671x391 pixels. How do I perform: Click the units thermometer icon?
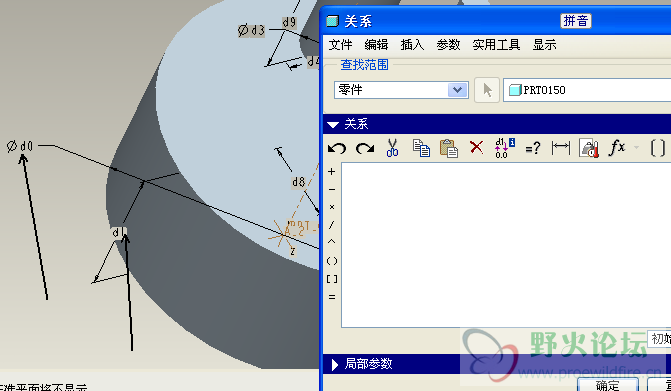click(589, 148)
